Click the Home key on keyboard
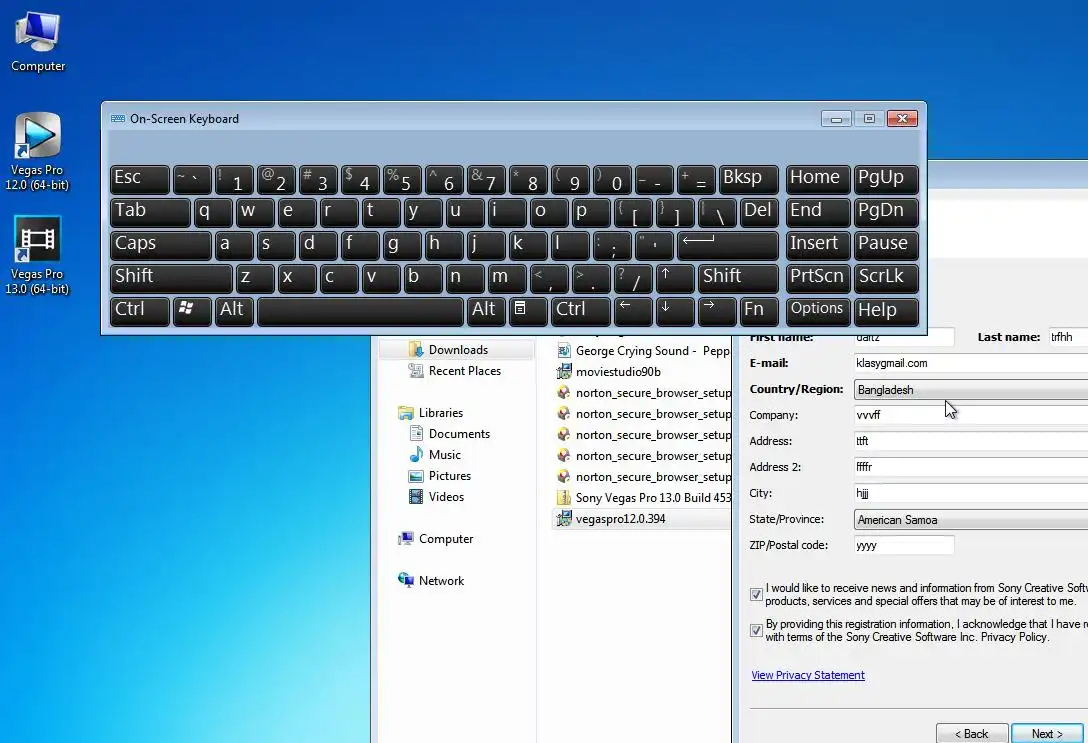 coord(817,180)
